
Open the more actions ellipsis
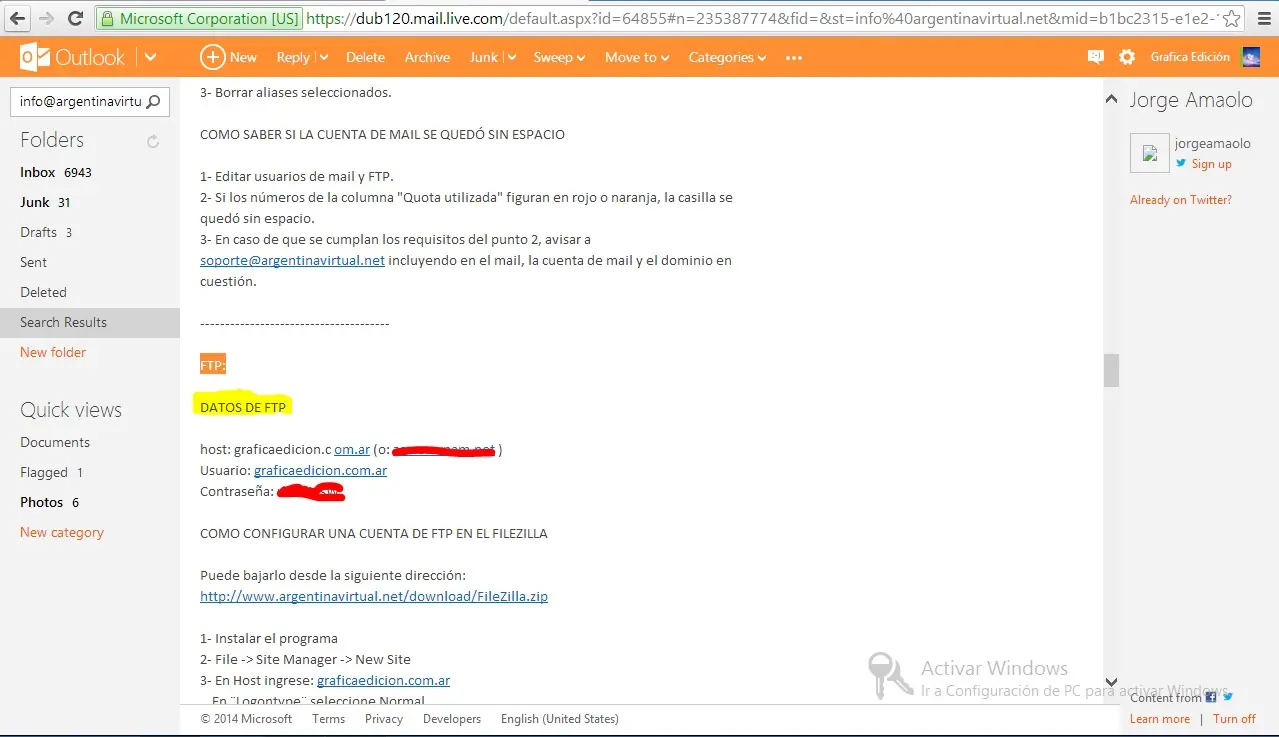(794, 58)
